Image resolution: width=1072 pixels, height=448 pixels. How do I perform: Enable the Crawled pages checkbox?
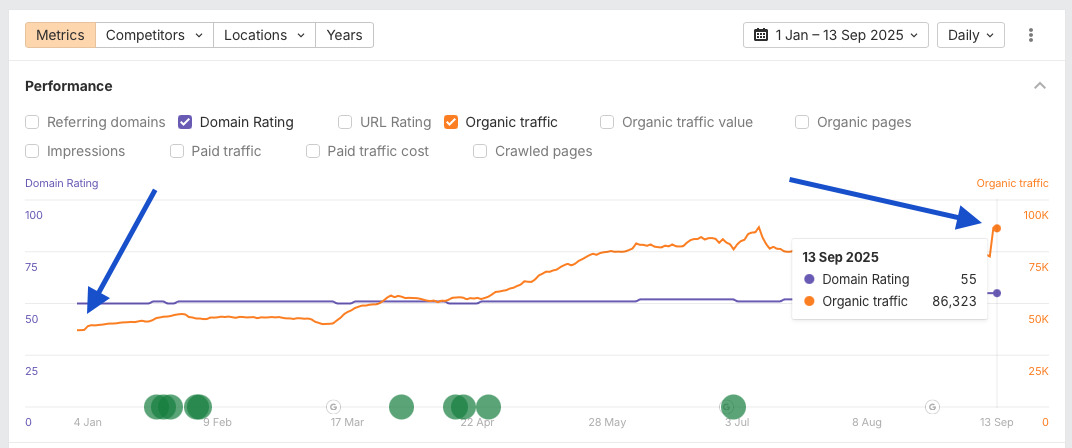pyautogui.click(x=481, y=151)
